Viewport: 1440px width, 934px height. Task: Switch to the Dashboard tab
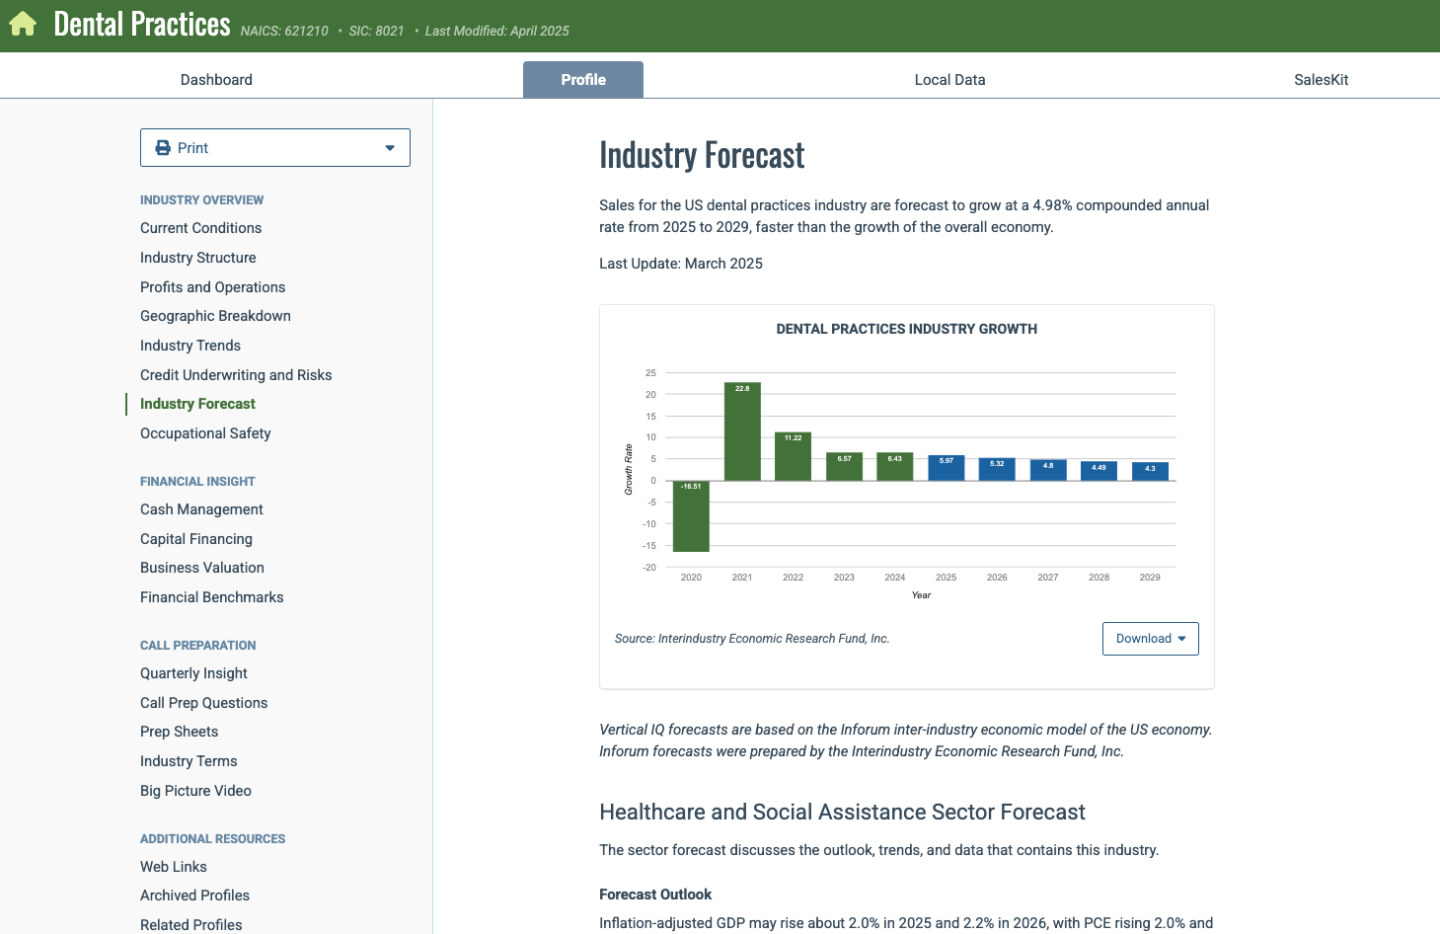point(216,80)
